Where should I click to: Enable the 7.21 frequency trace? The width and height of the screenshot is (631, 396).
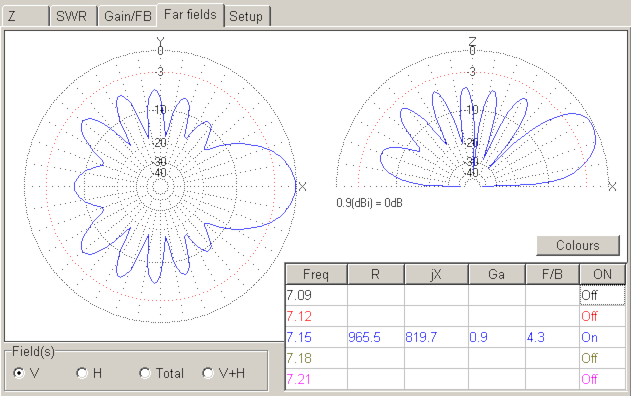point(602,379)
